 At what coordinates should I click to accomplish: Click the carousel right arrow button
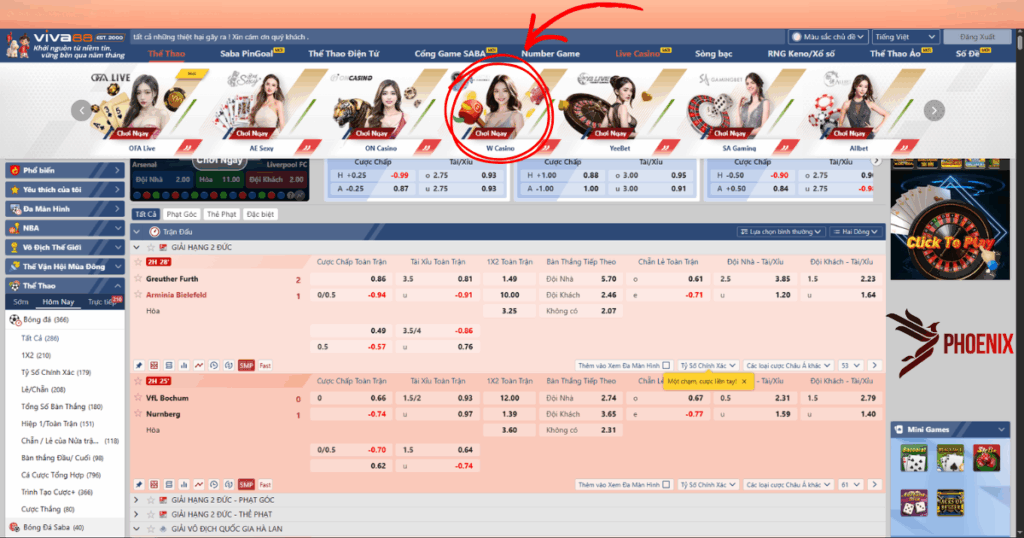tap(934, 111)
